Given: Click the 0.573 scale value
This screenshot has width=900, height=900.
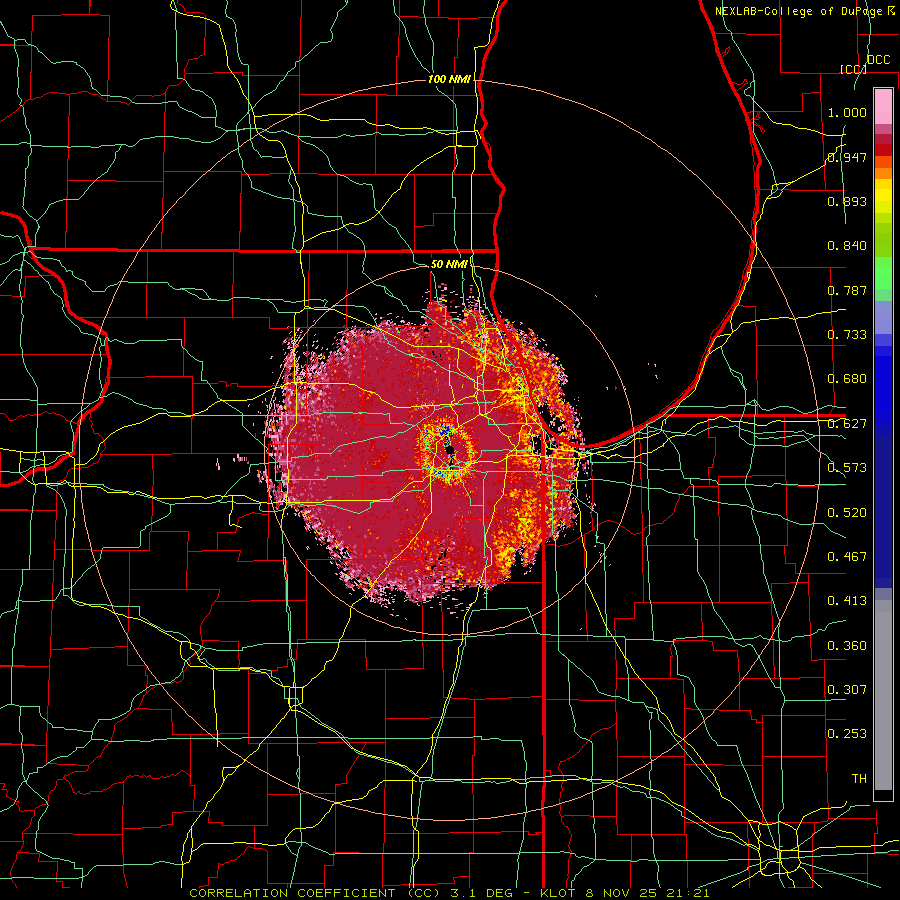Looking at the screenshot, I should coord(847,468).
